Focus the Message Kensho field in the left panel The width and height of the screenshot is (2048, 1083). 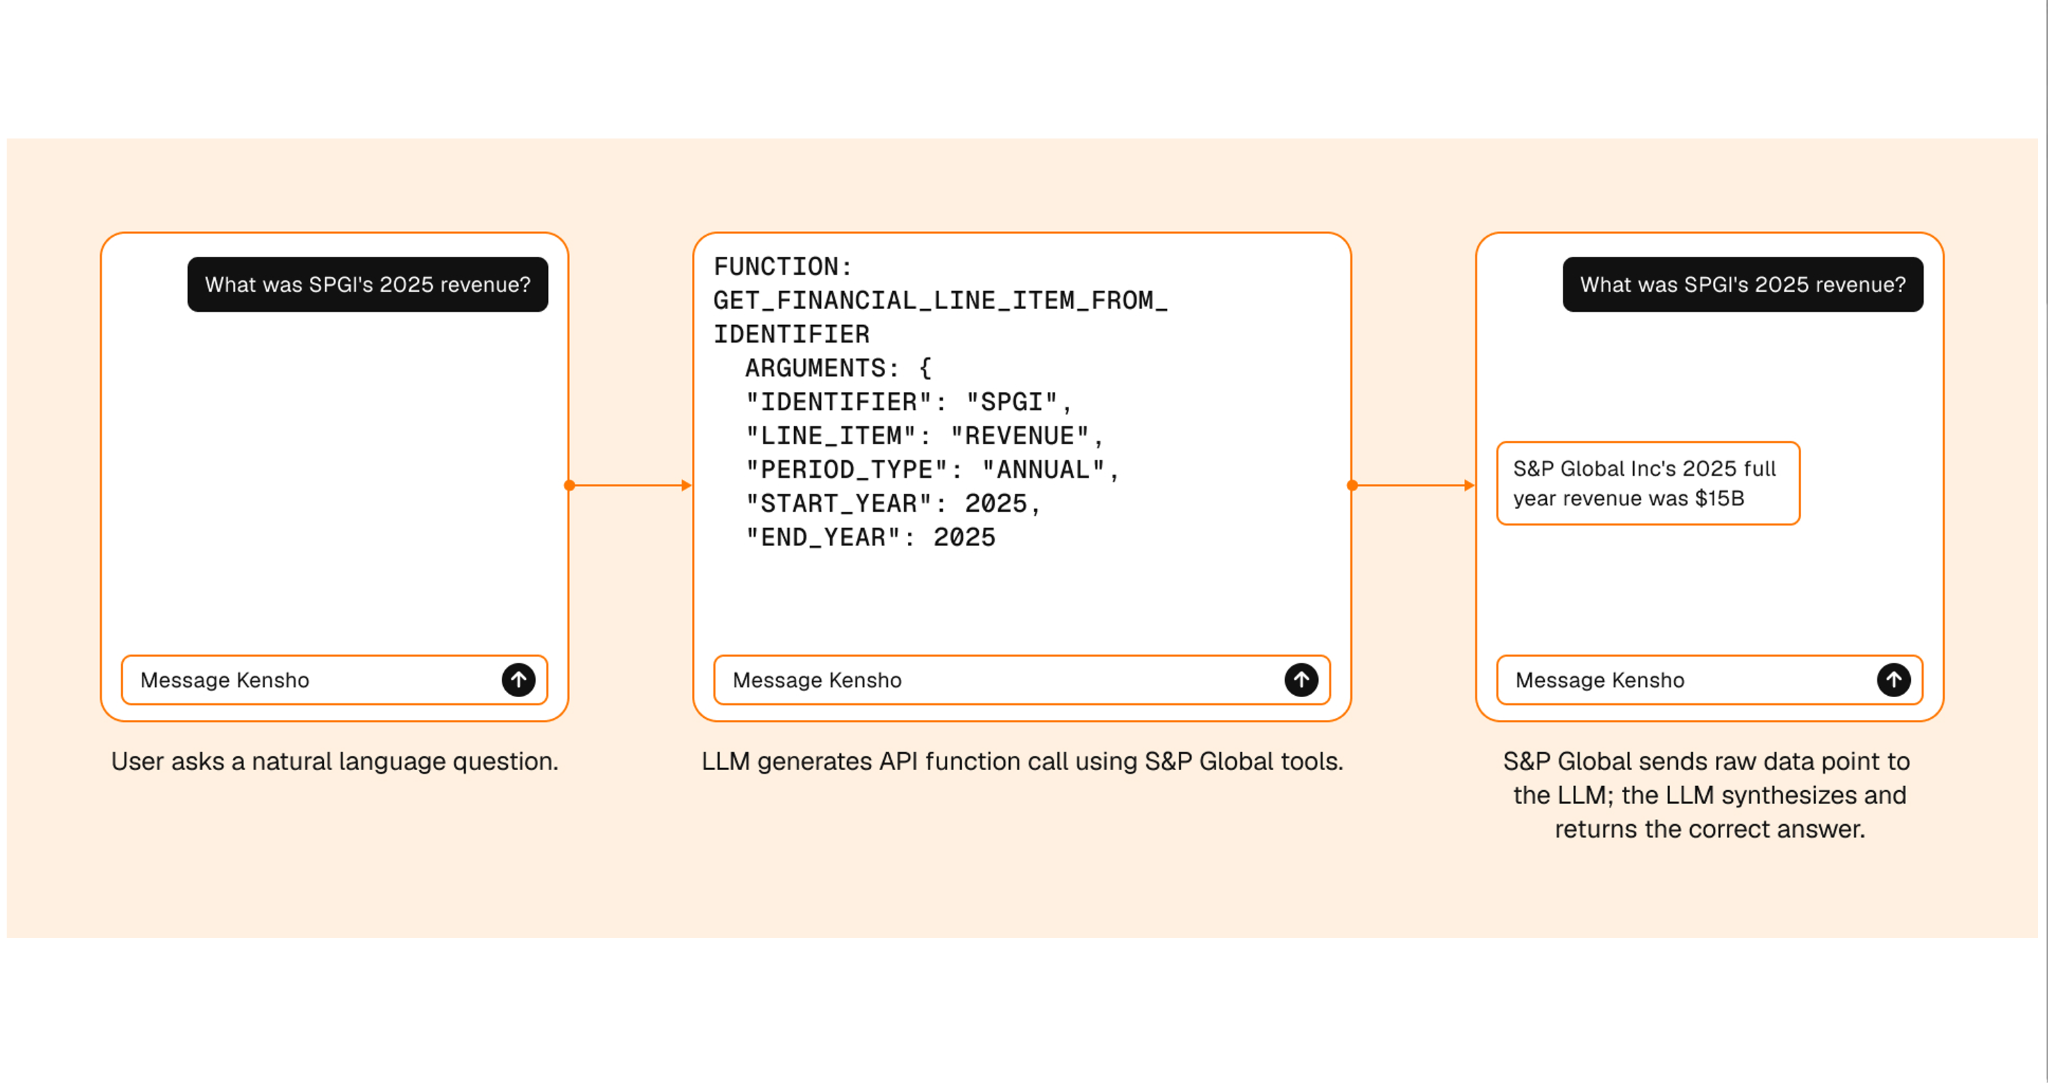(x=334, y=680)
